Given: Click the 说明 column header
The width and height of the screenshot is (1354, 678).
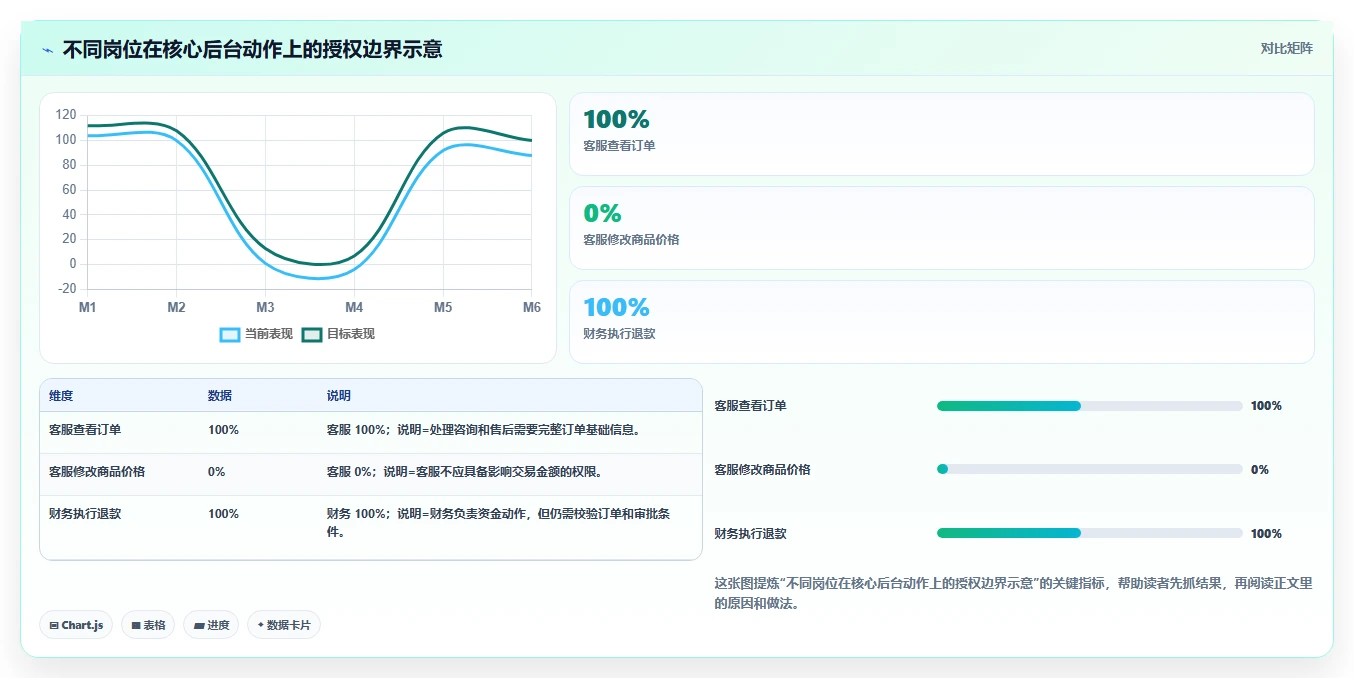Looking at the screenshot, I should pyautogui.click(x=339, y=396).
